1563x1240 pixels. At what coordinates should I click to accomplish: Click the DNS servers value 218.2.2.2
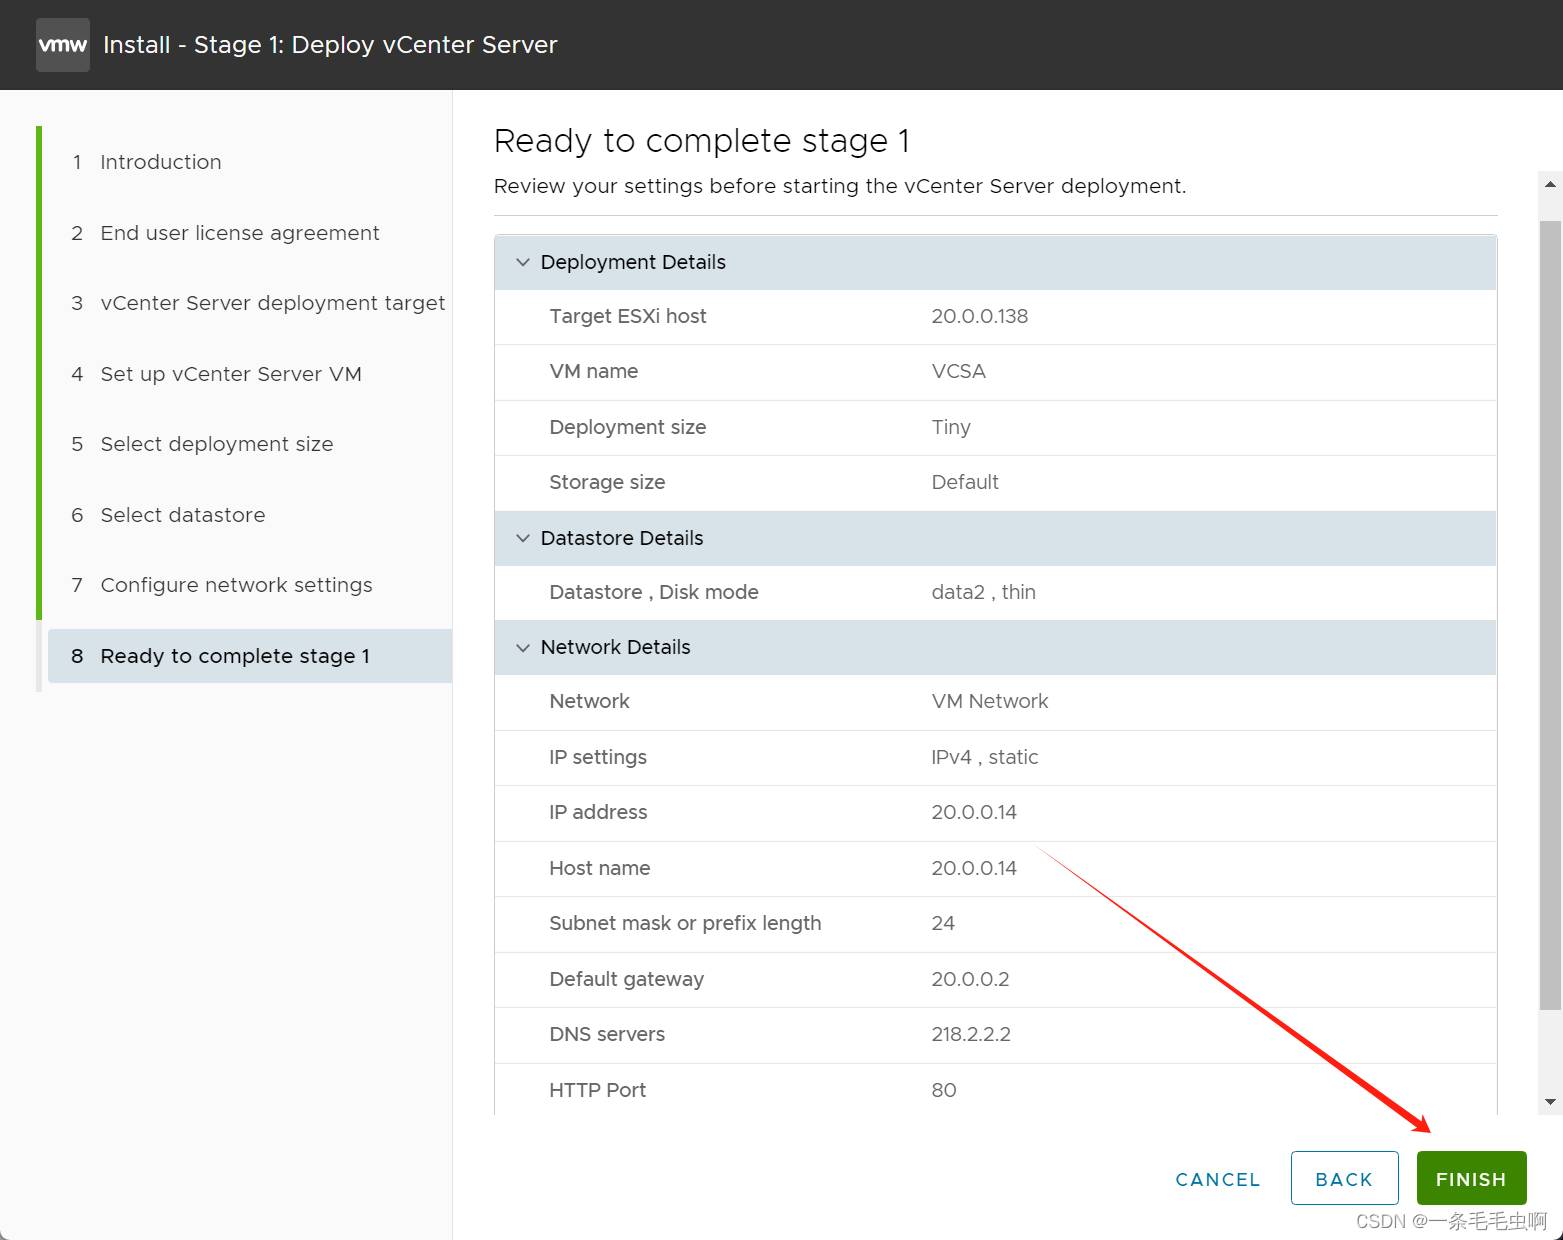pyautogui.click(x=970, y=1034)
